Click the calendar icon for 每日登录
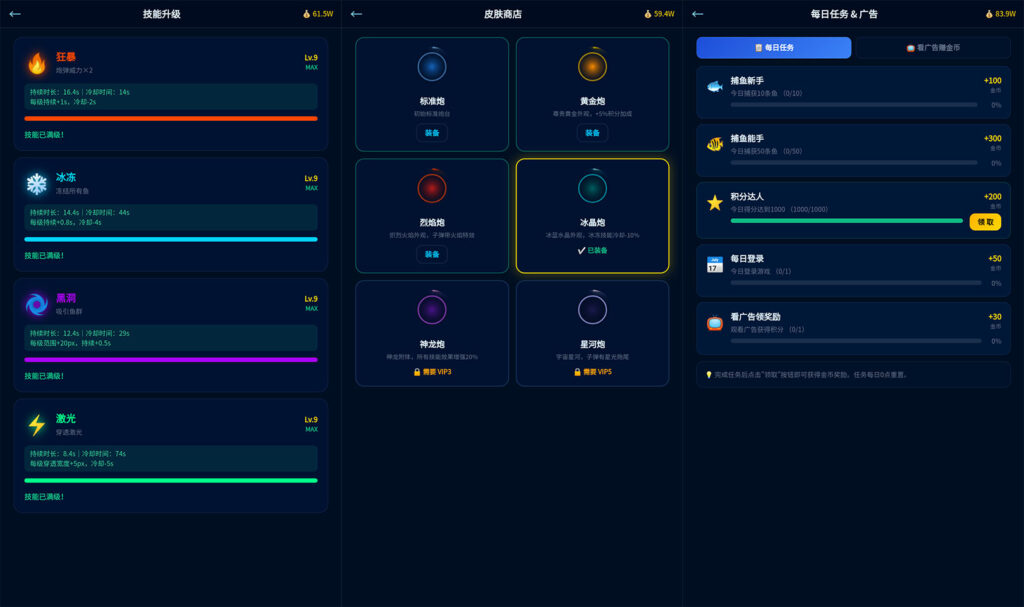This screenshot has height=607, width=1024. click(x=714, y=265)
